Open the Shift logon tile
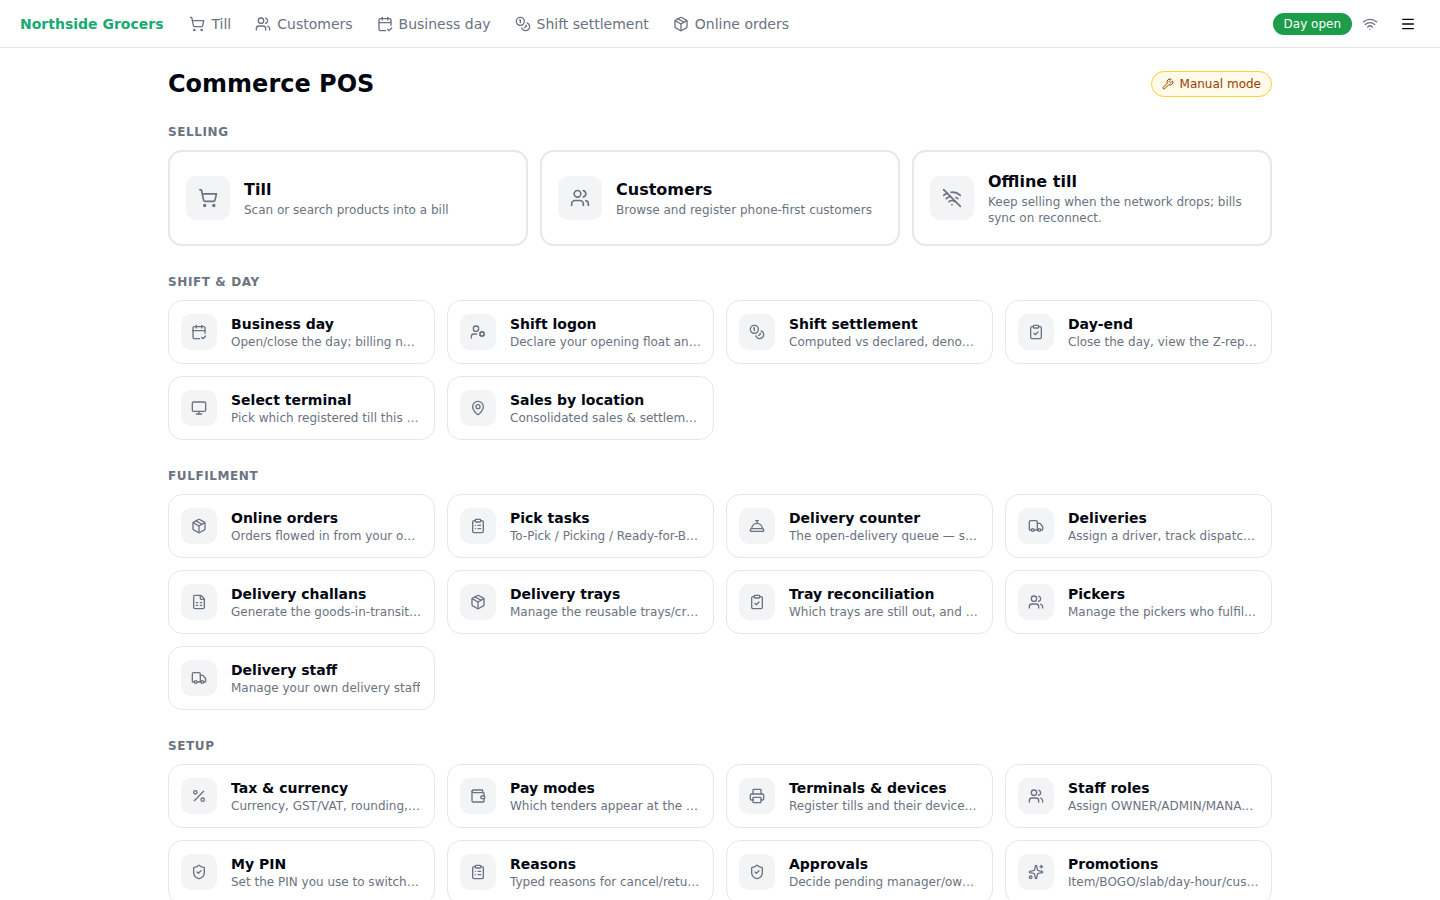The width and height of the screenshot is (1440, 900). [580, 332]
